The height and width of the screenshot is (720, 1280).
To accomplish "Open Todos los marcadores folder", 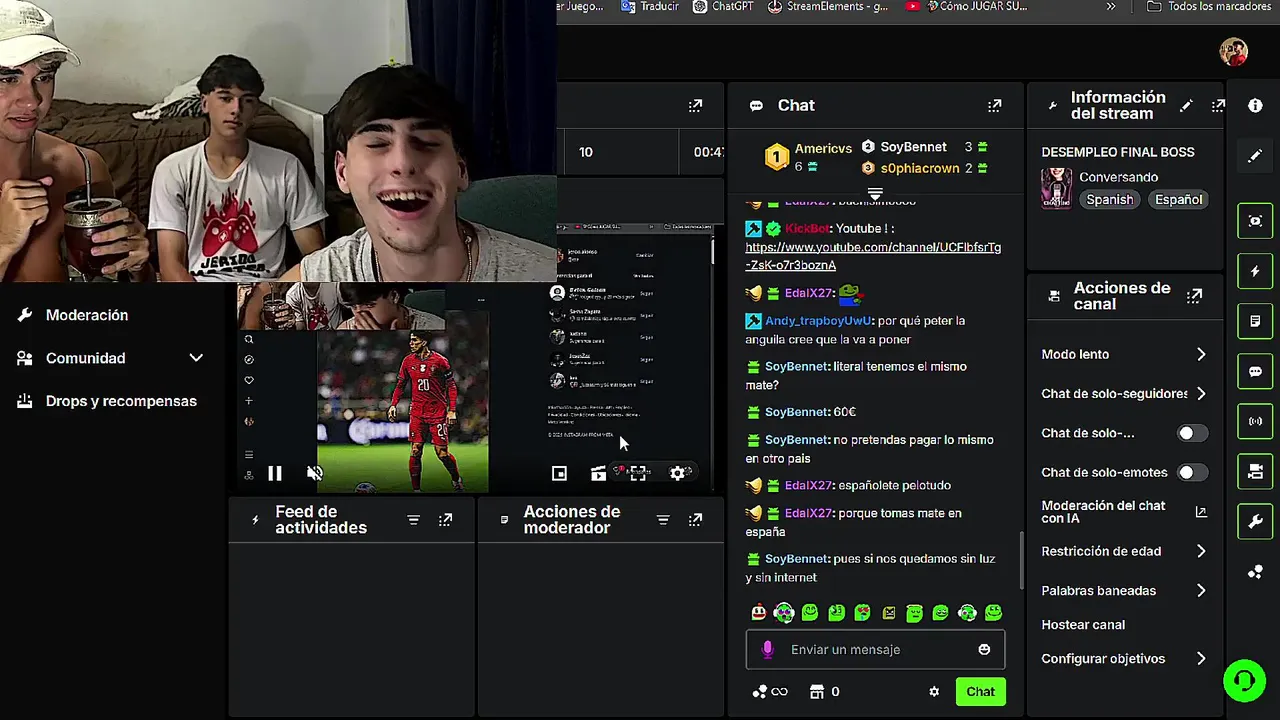I will point(1208,6).
